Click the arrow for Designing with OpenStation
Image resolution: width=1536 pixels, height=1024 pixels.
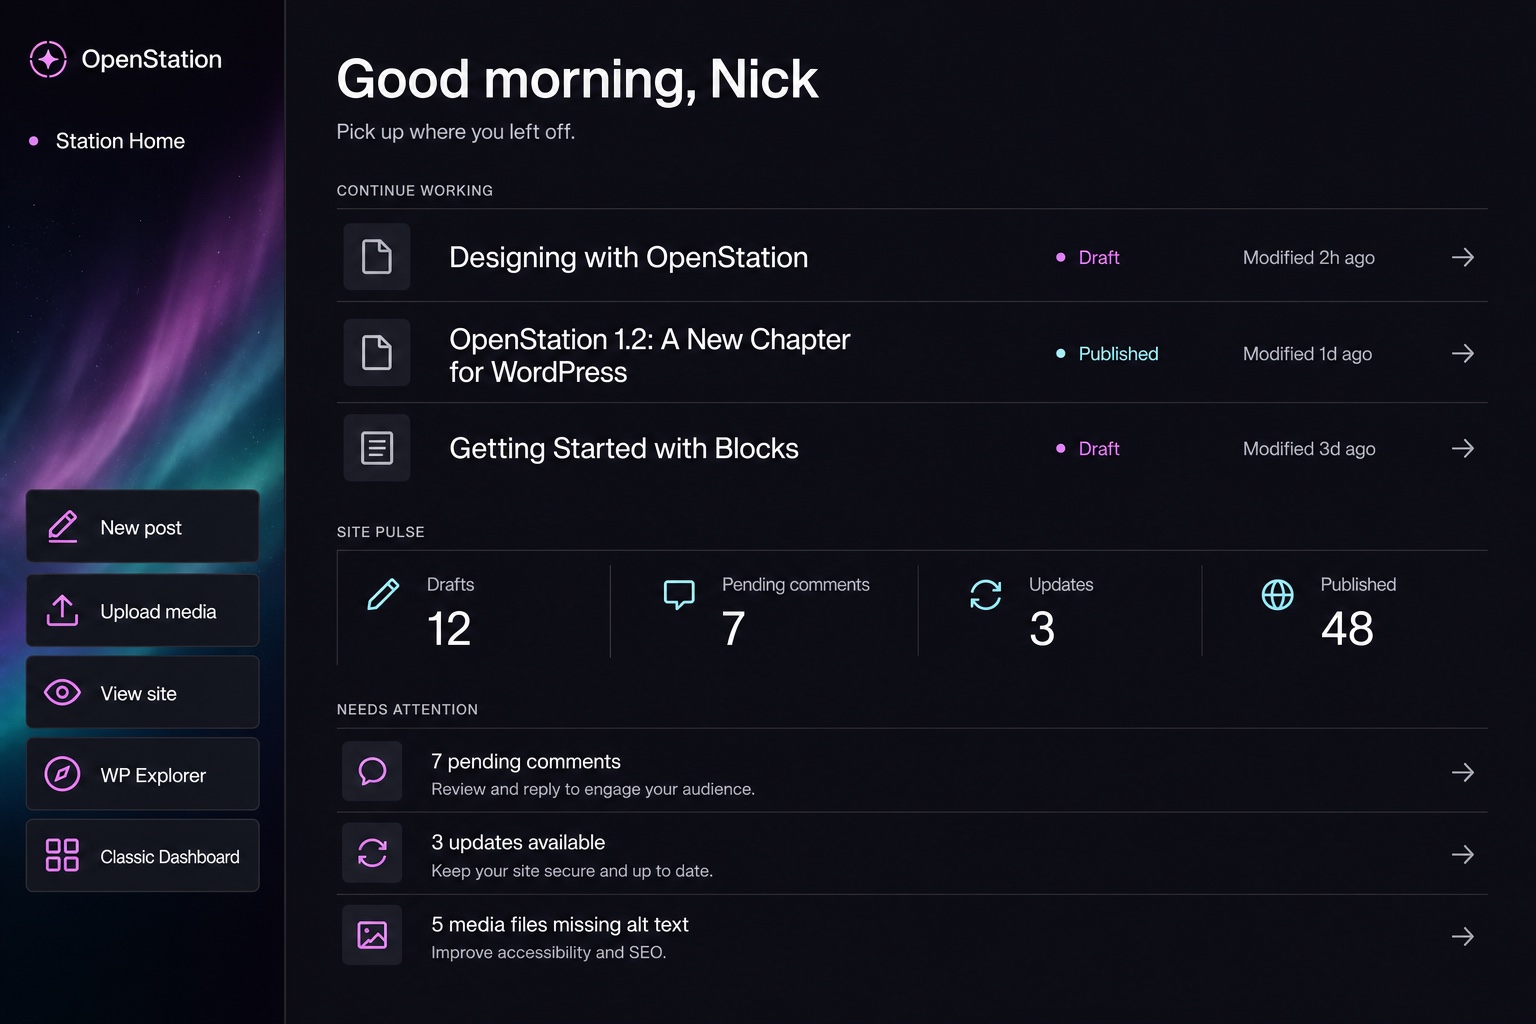(1463, 257)
